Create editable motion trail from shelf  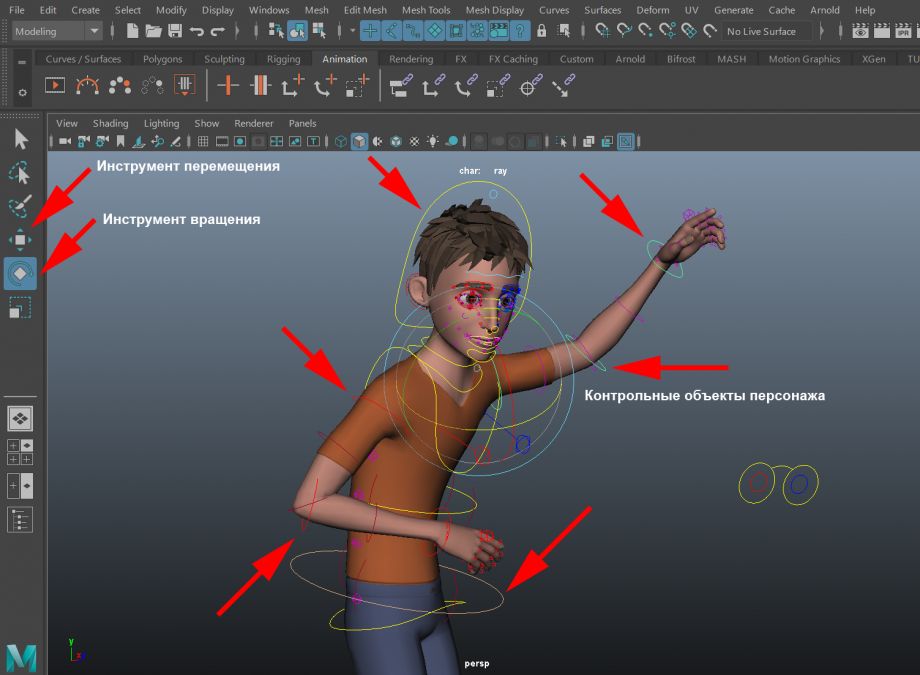[x=87, y=86]
